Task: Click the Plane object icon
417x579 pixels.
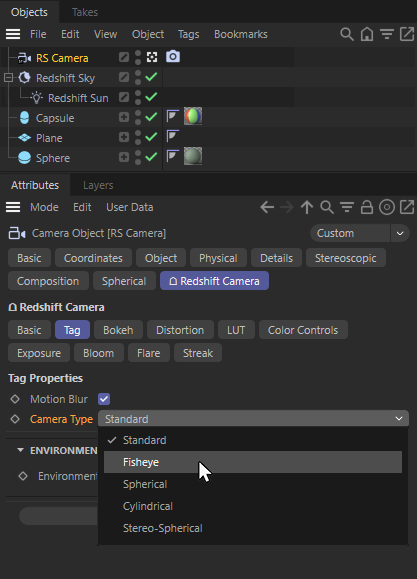Action: click(24, 138)
